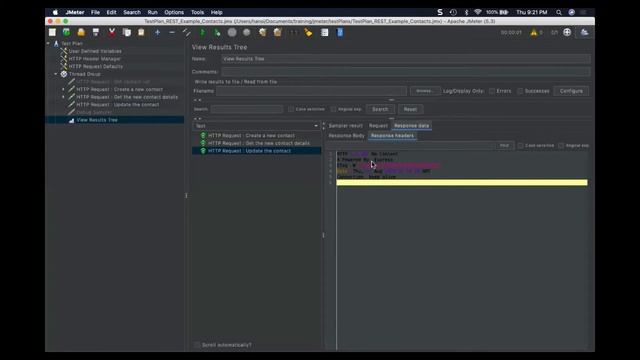Viewport: 640px width, 360px height.
Task: Collapse the Test Plan tree node arrow
Action: 48,43
